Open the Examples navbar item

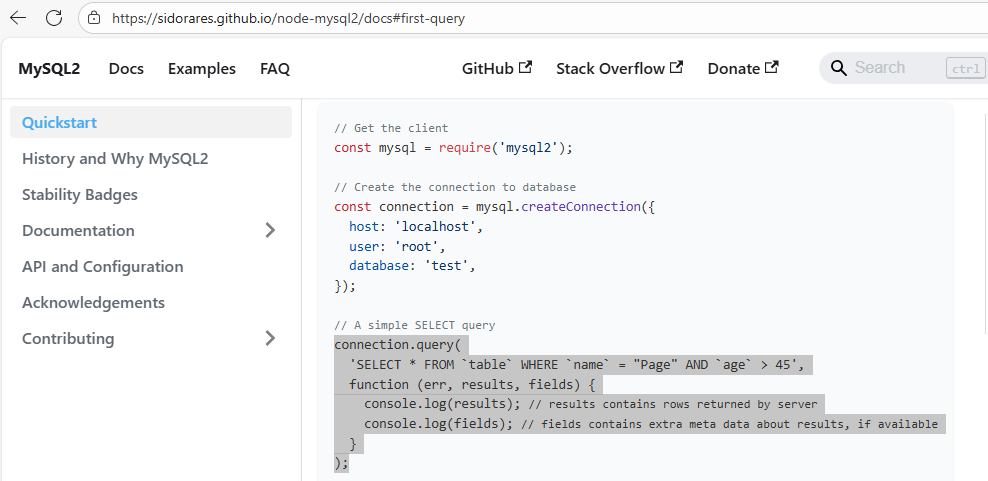pos(202,69)
